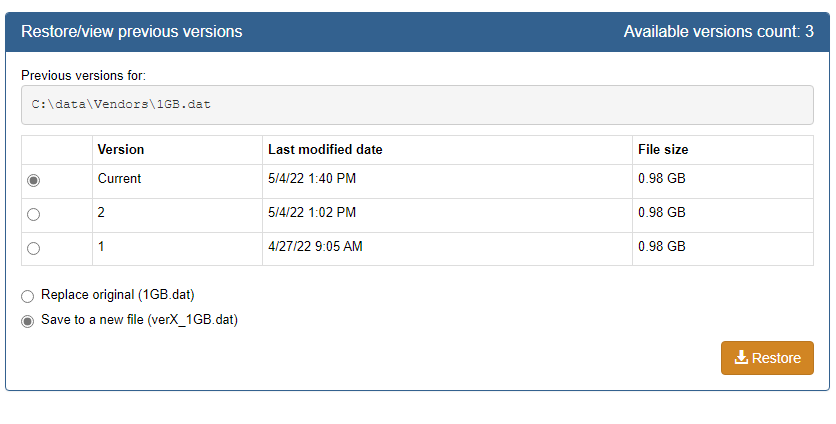Click the file size of Current version
The height and width of the screenshot is (424, 836).
pos(661,179)
